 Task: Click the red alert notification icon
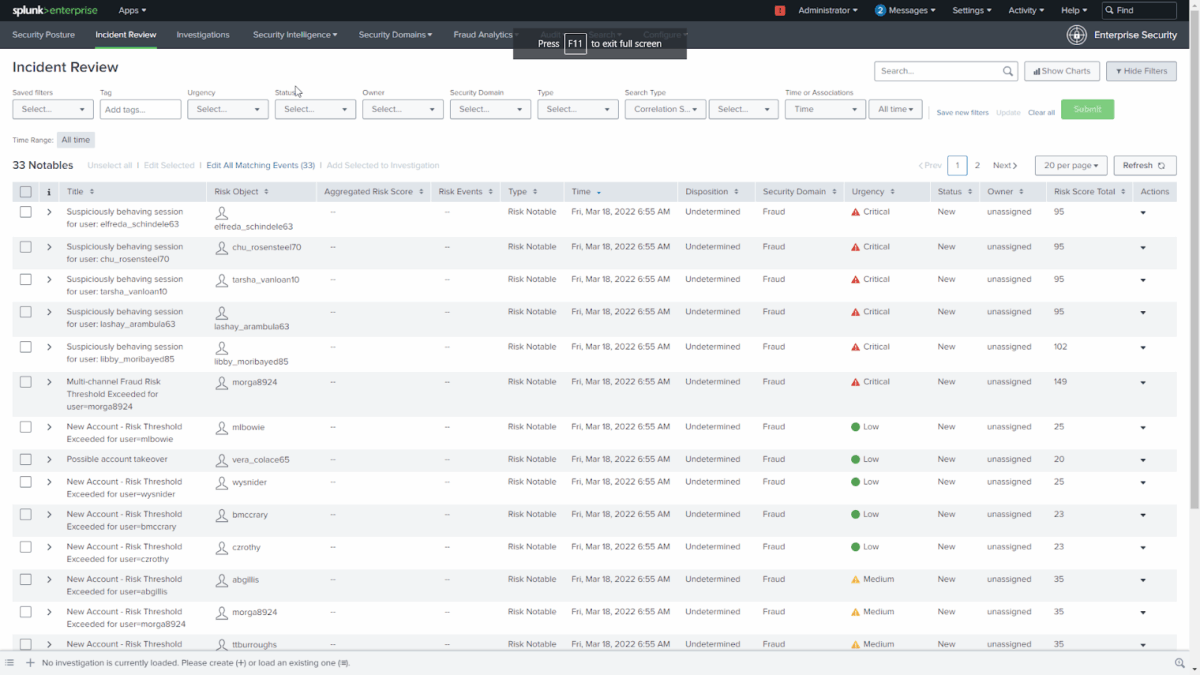(780, 10)
